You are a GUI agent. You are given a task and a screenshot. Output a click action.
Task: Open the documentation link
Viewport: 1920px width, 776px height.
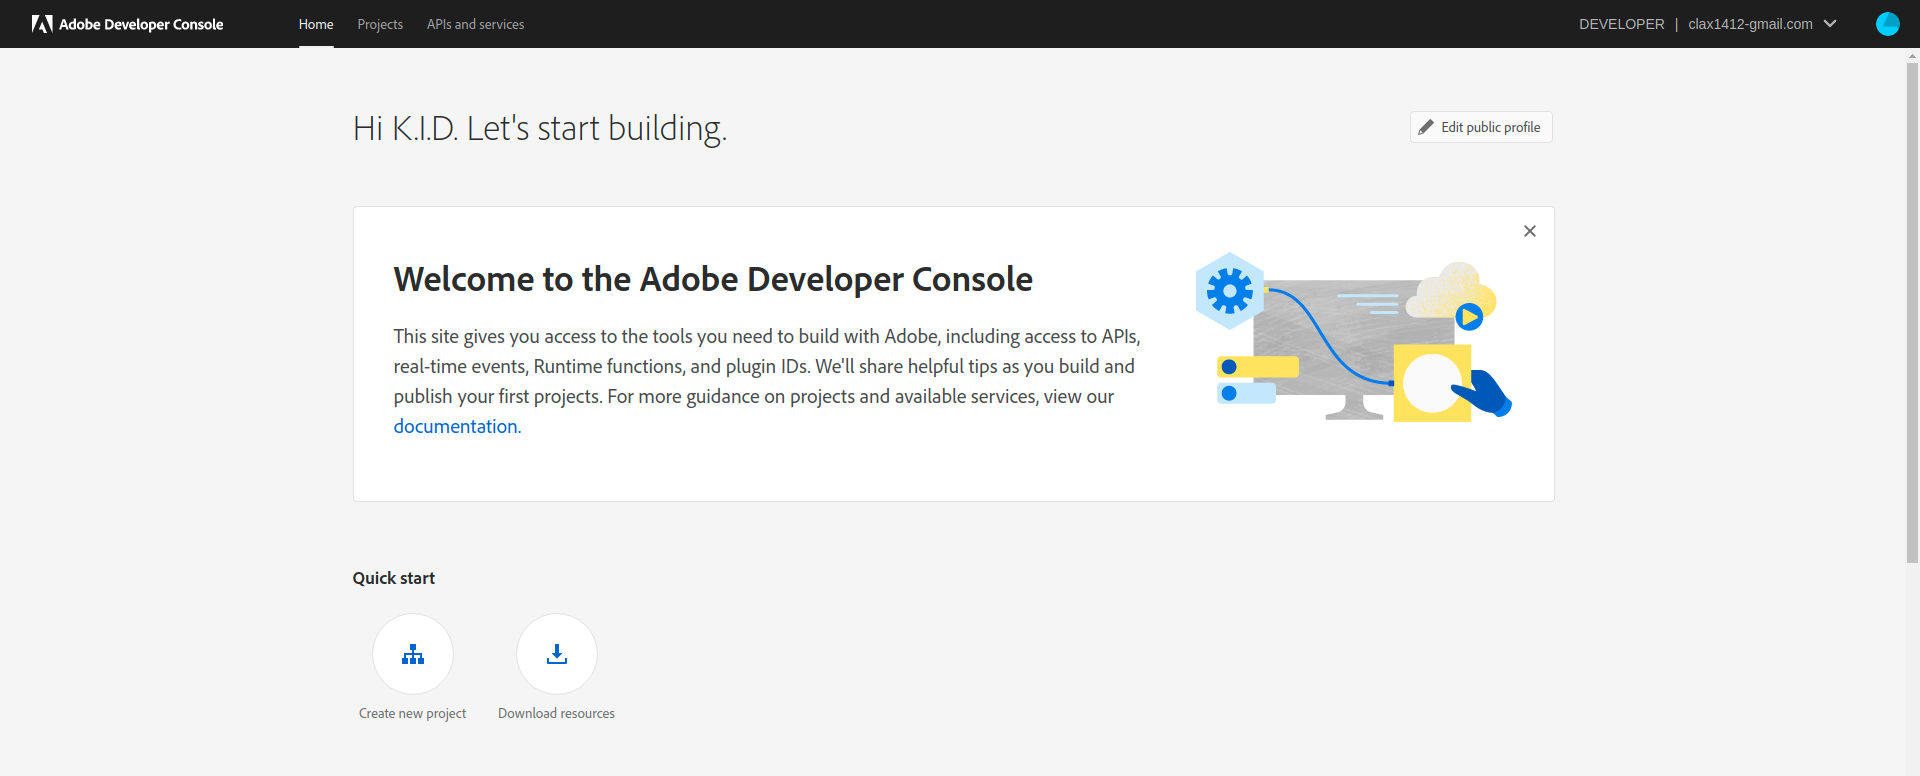pyautogui.click(x=457, y=426)
